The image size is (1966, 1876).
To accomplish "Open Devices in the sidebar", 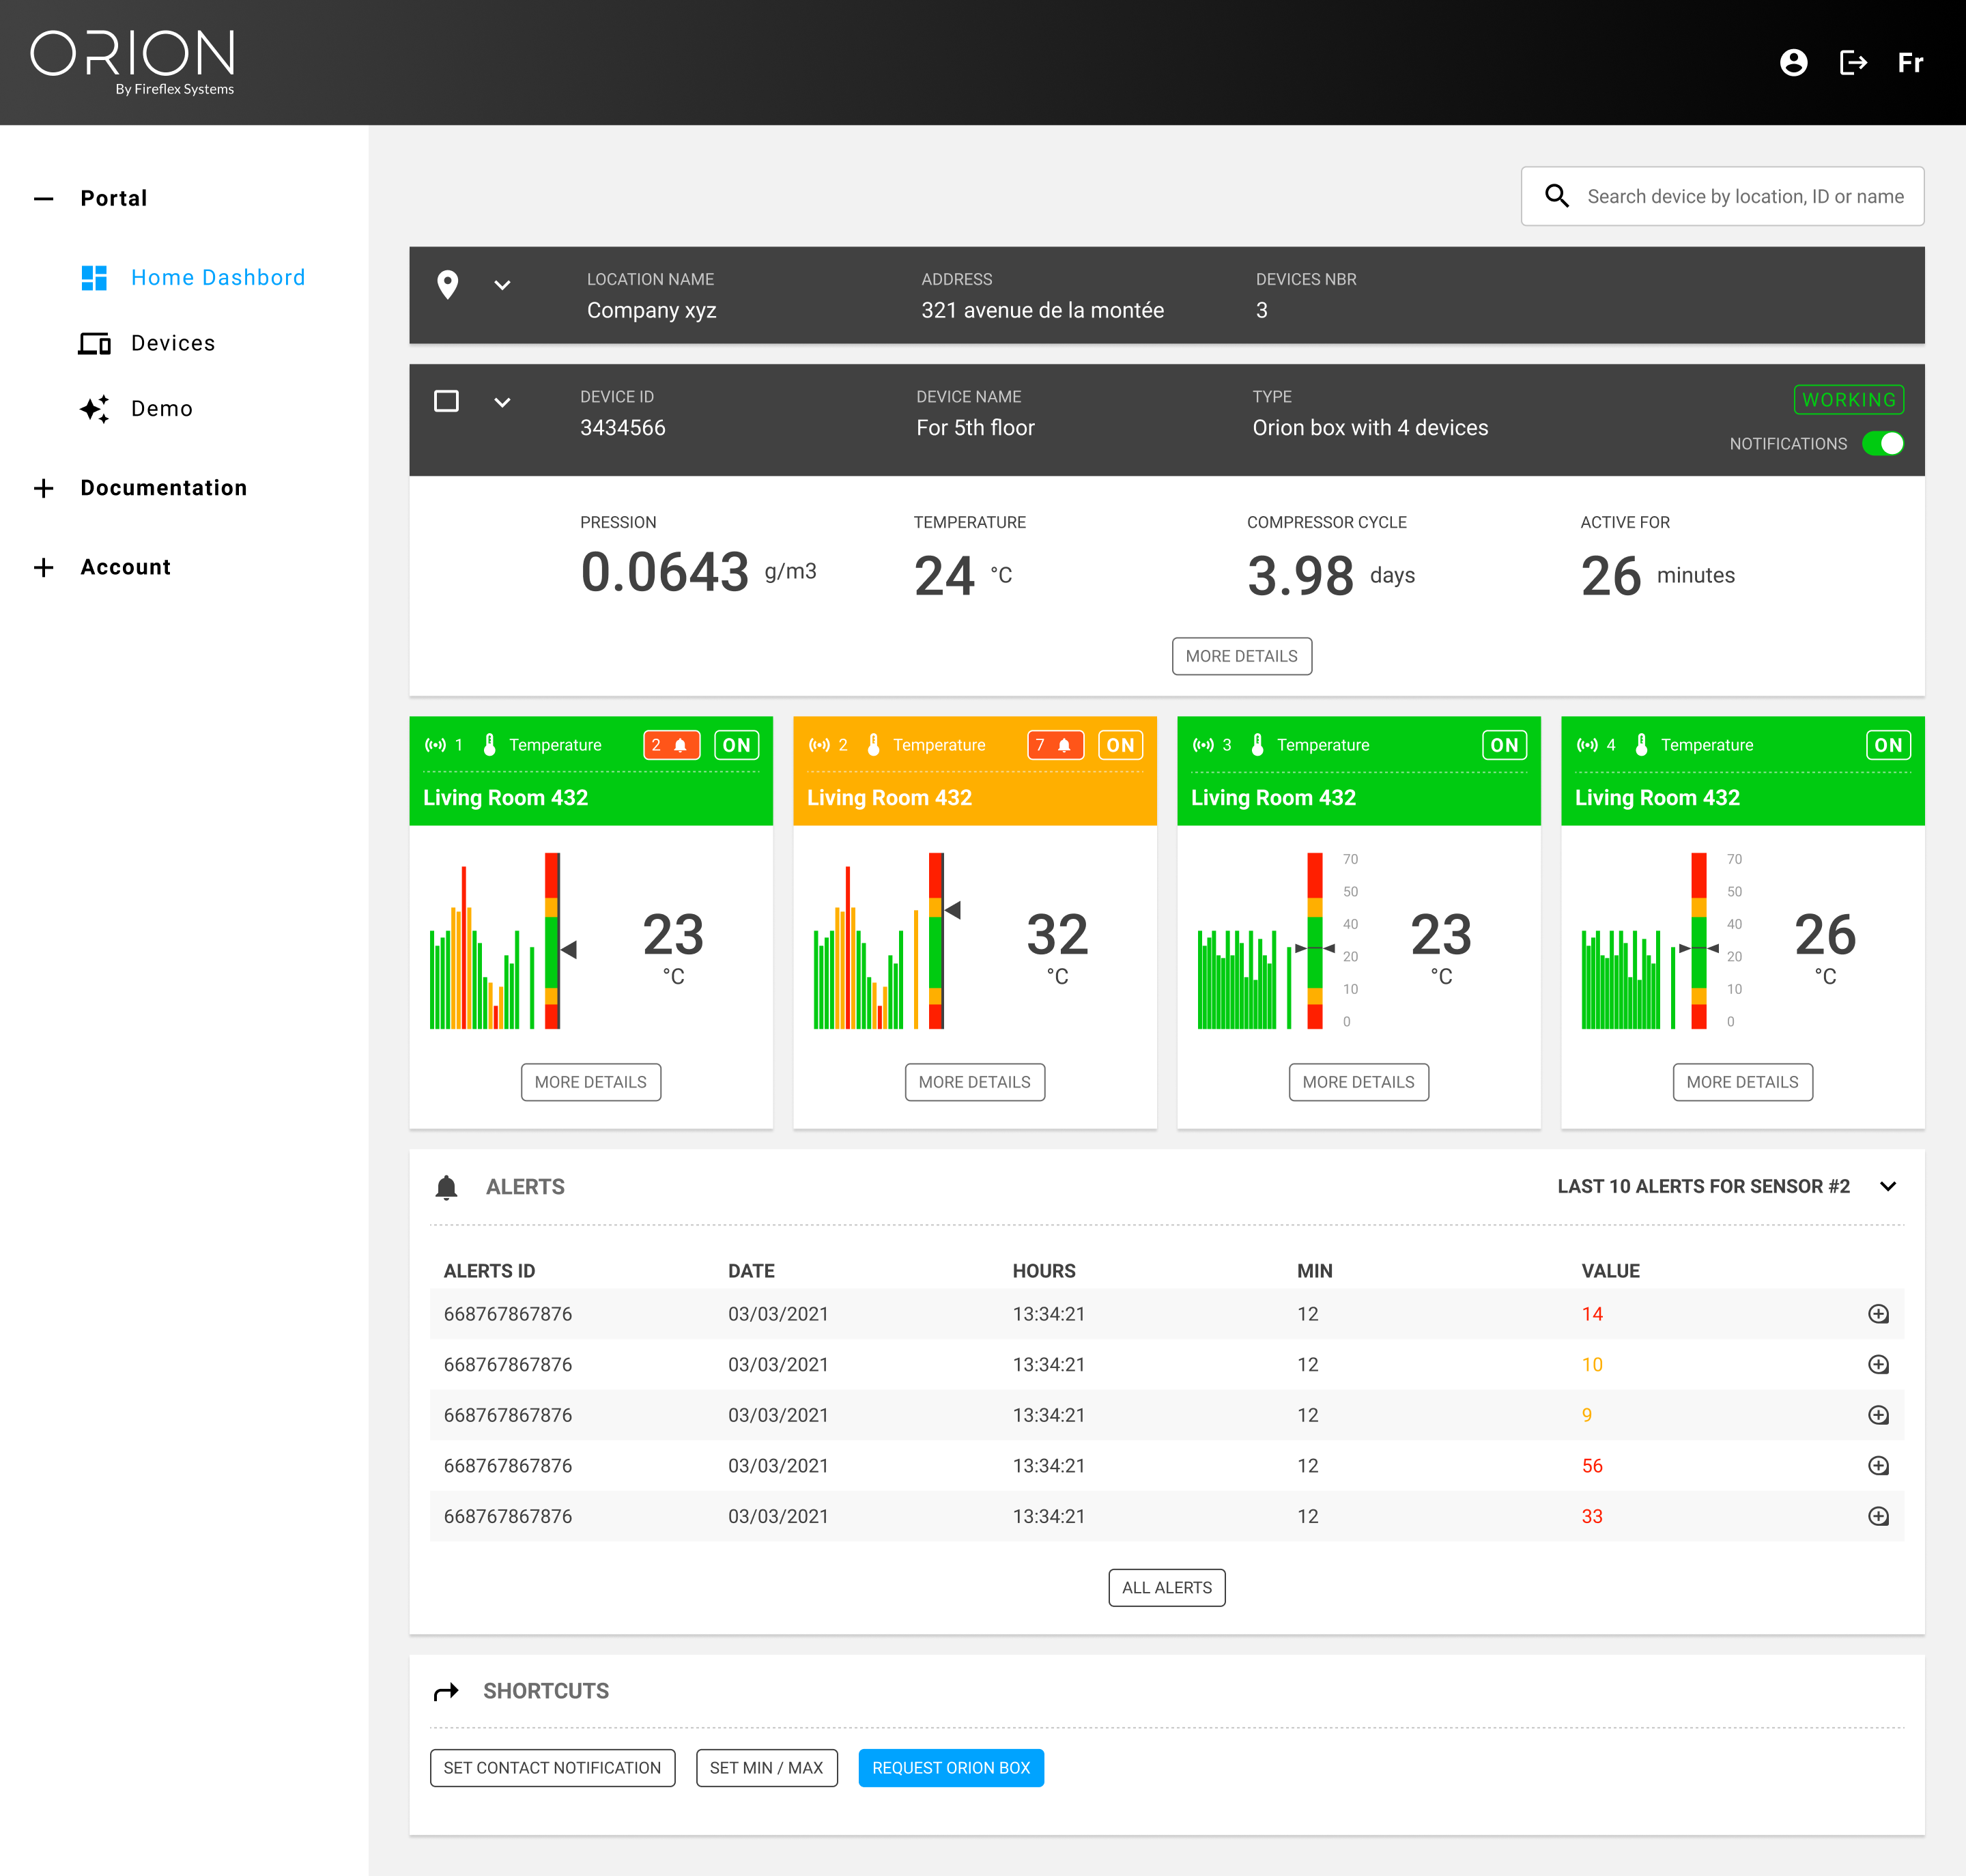I will (x=172, y=343).
